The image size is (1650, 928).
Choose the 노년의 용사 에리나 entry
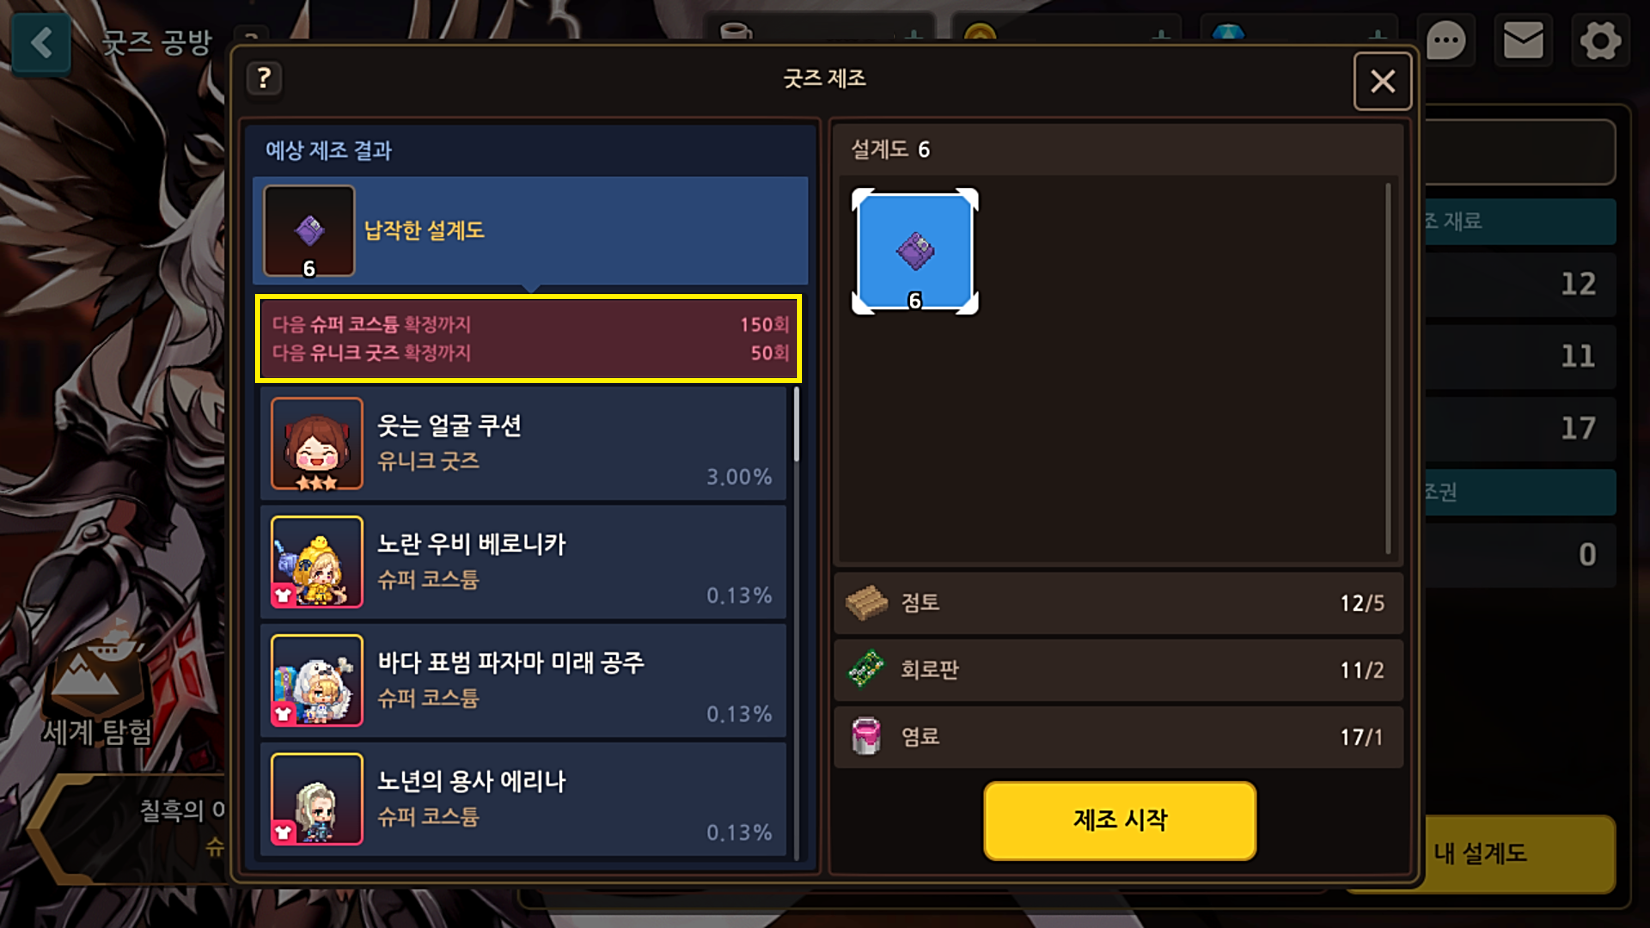523,799
